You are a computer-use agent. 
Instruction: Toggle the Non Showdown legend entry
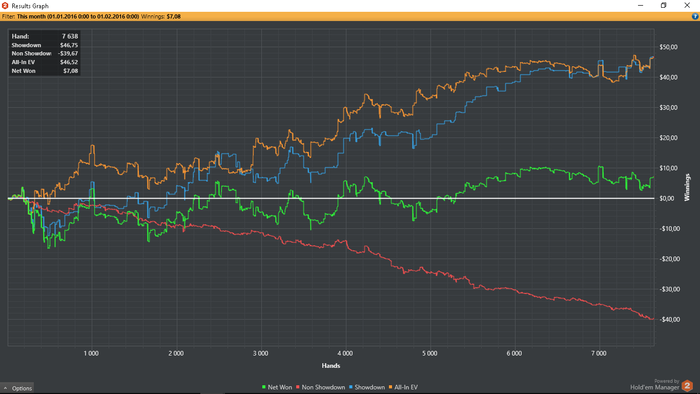click(320, 387)
